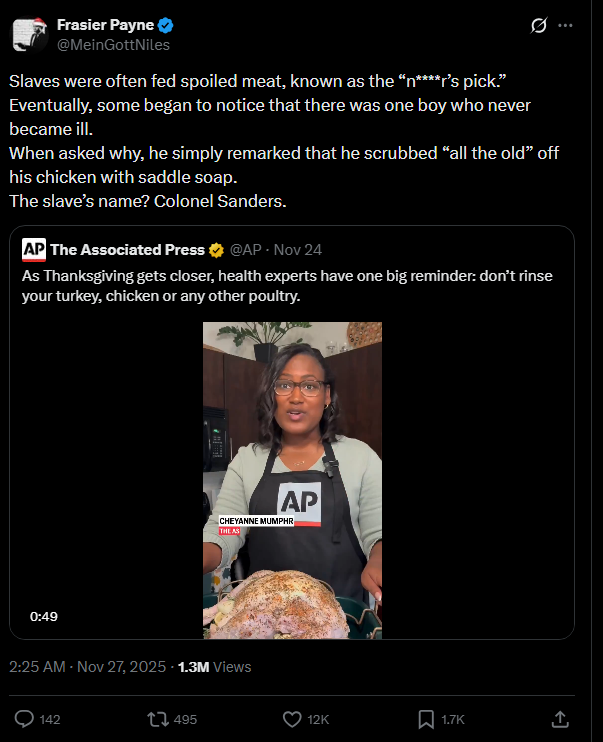Click the repost arrows icon
This screenshot has height=742, width=603.
click(x=157, y=719)
